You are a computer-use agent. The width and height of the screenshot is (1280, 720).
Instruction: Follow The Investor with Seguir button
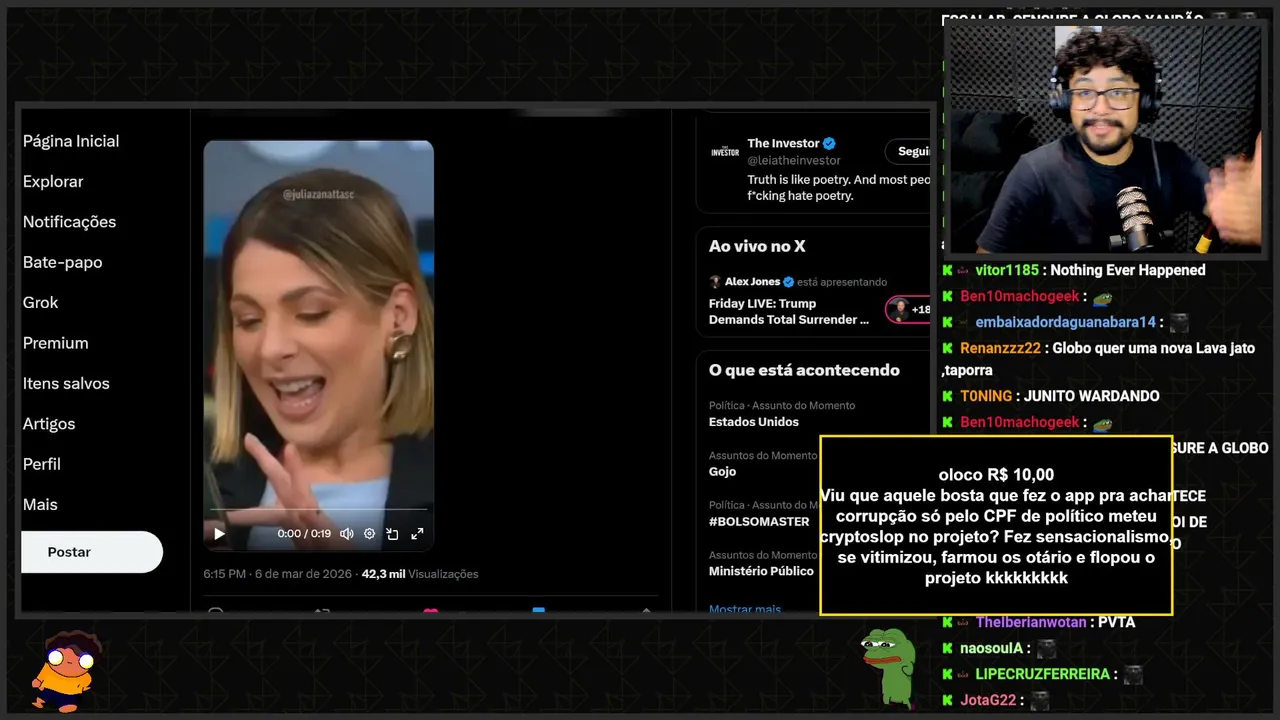908,152
